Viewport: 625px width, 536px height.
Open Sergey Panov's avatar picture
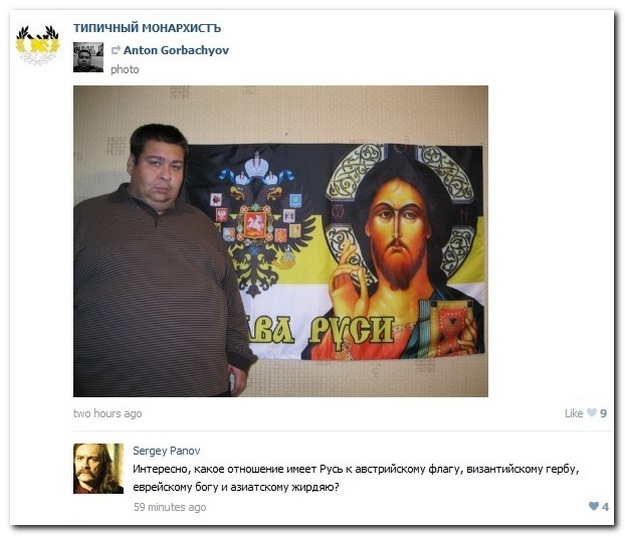coord(98,468)
